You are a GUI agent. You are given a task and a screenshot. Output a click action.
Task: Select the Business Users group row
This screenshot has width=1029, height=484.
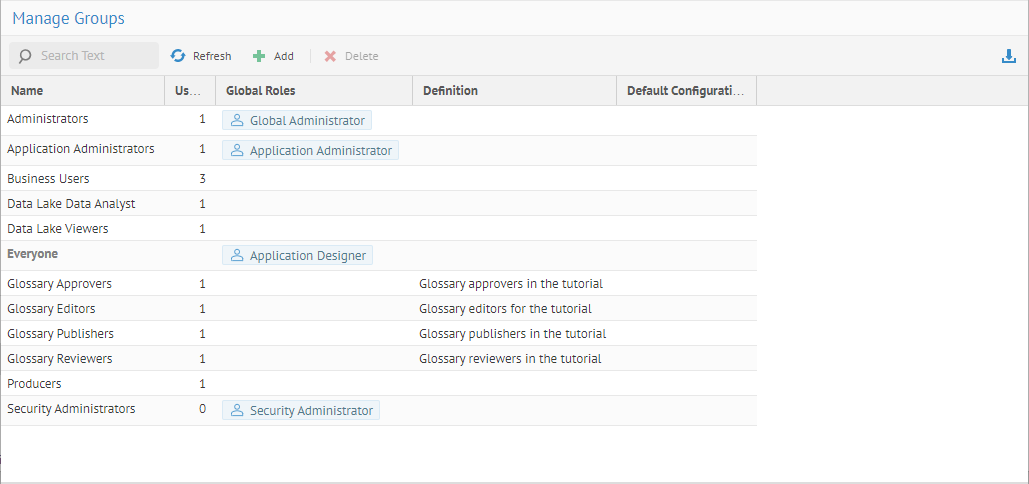48,179
